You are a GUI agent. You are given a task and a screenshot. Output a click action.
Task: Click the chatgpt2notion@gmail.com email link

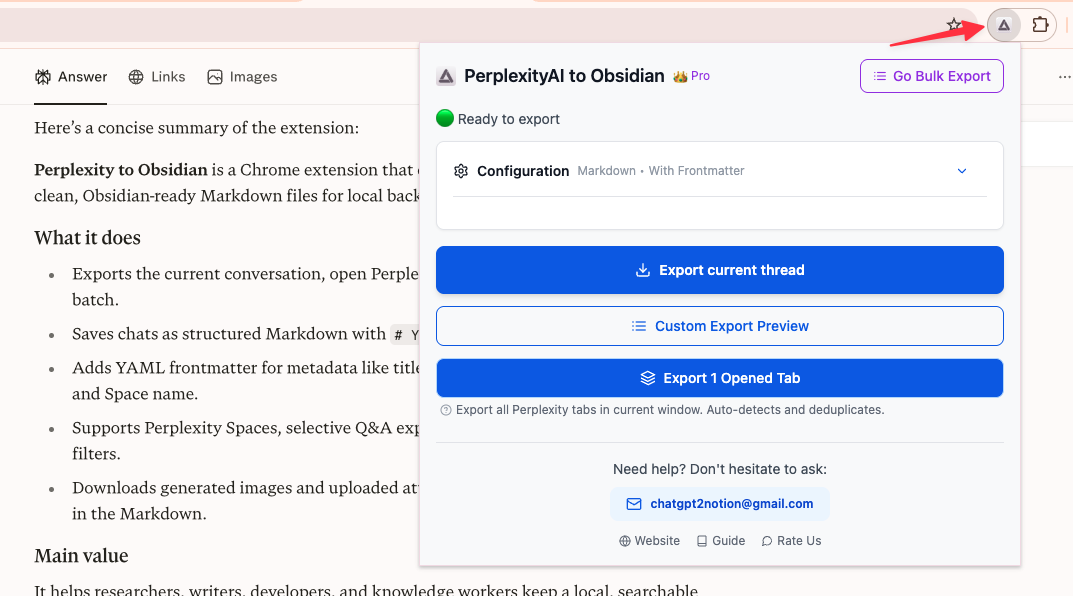(719, 504)
